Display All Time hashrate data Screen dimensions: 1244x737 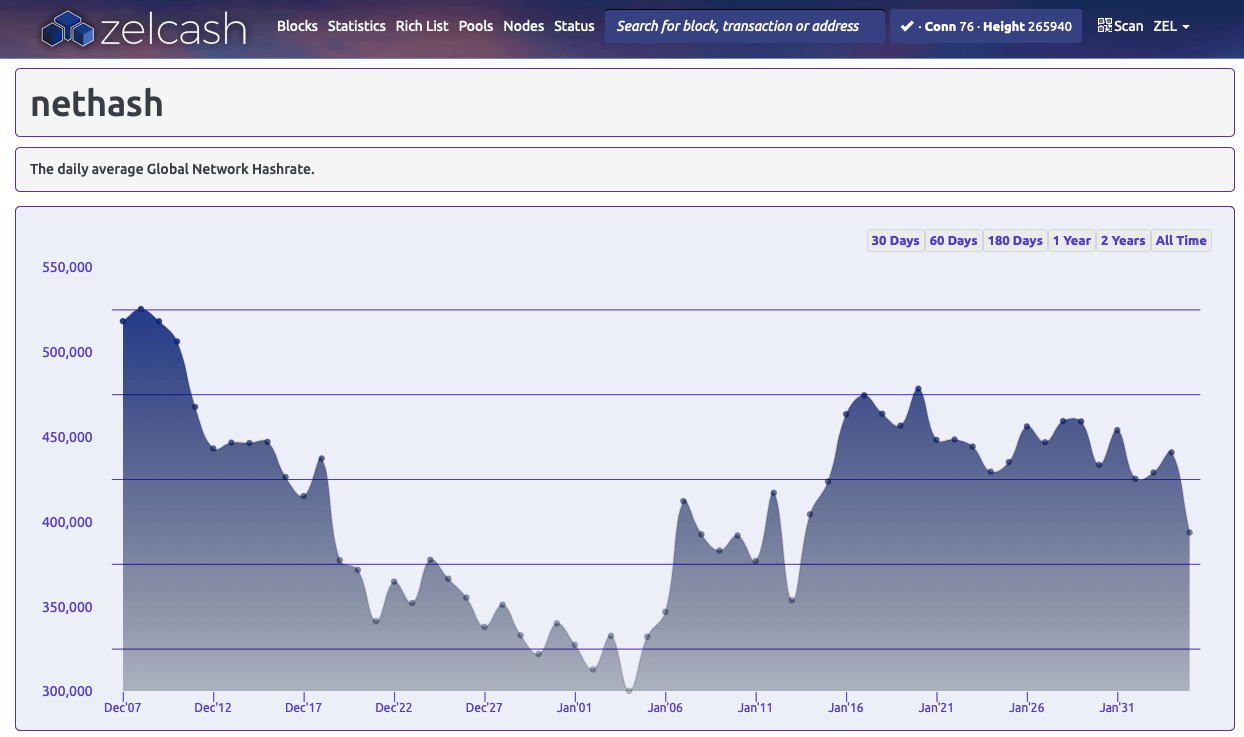[1181, 241]
